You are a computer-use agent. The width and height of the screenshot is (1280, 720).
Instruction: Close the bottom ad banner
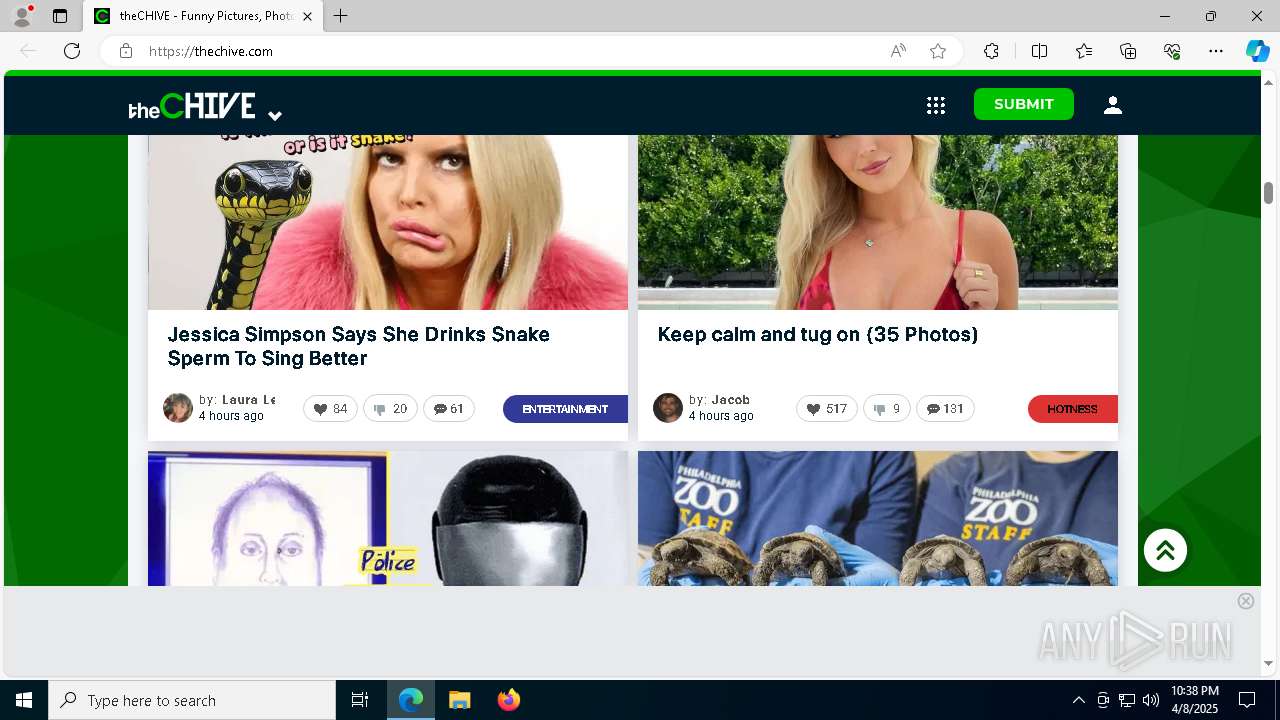coord(1246,601)
